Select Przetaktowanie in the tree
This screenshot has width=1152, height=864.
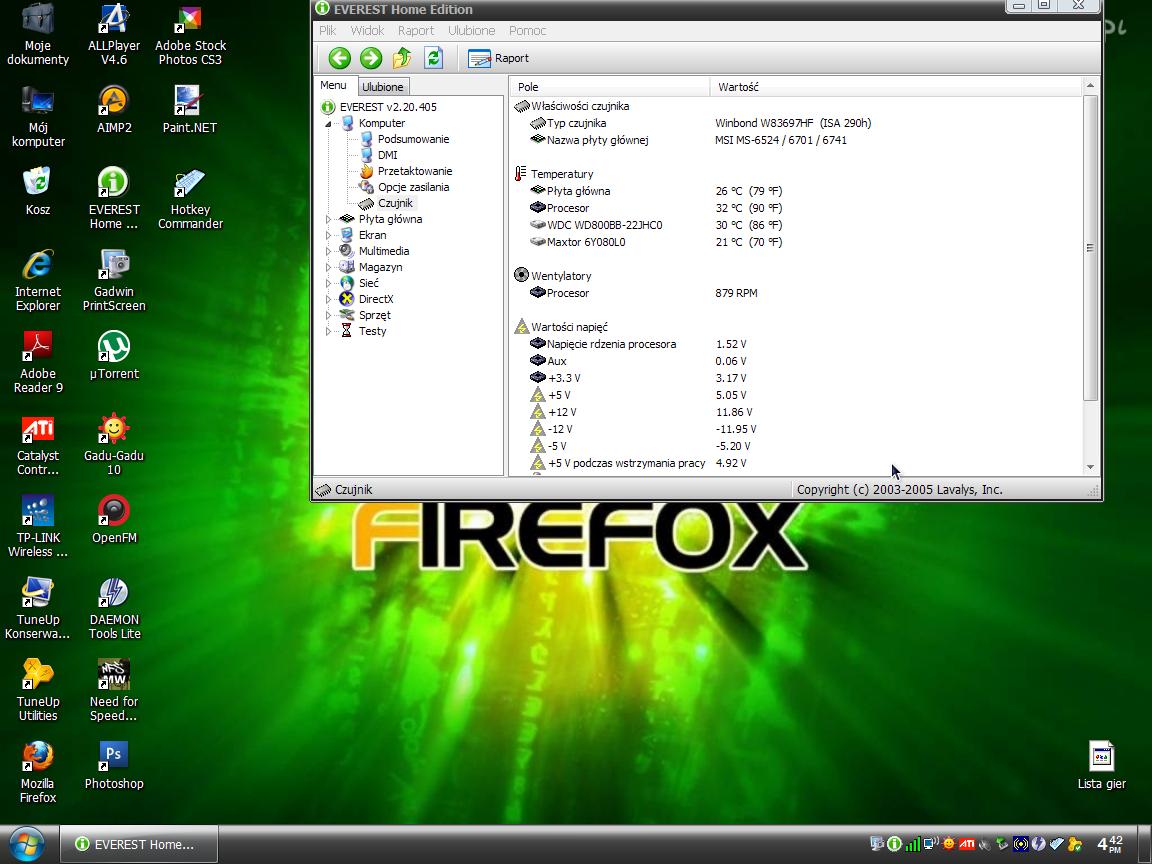414,171
